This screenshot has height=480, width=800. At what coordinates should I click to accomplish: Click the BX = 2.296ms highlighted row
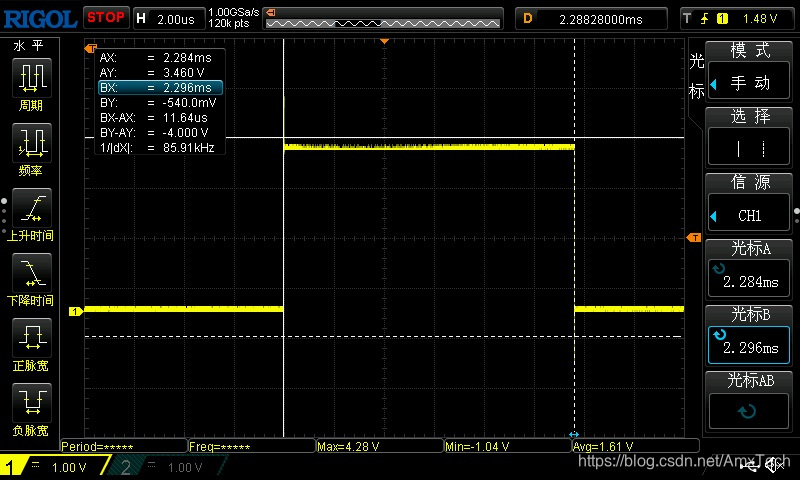coord(160,88)
